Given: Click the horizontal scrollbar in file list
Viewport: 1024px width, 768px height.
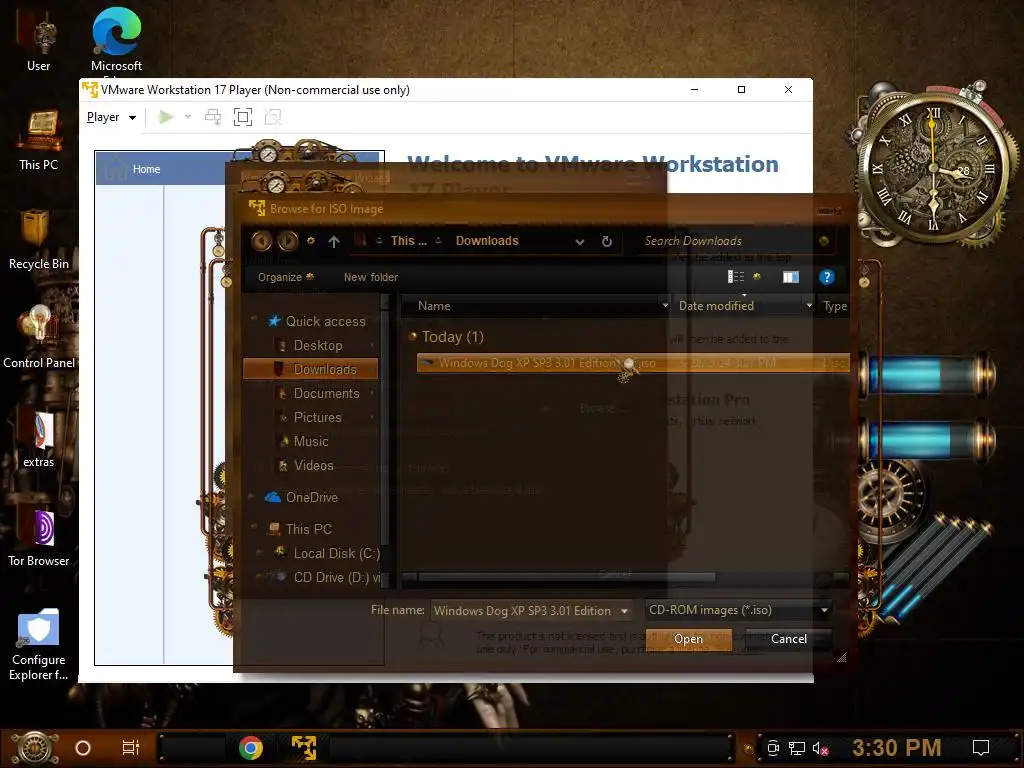Looking at the screenshot, I should coord(566,577).
